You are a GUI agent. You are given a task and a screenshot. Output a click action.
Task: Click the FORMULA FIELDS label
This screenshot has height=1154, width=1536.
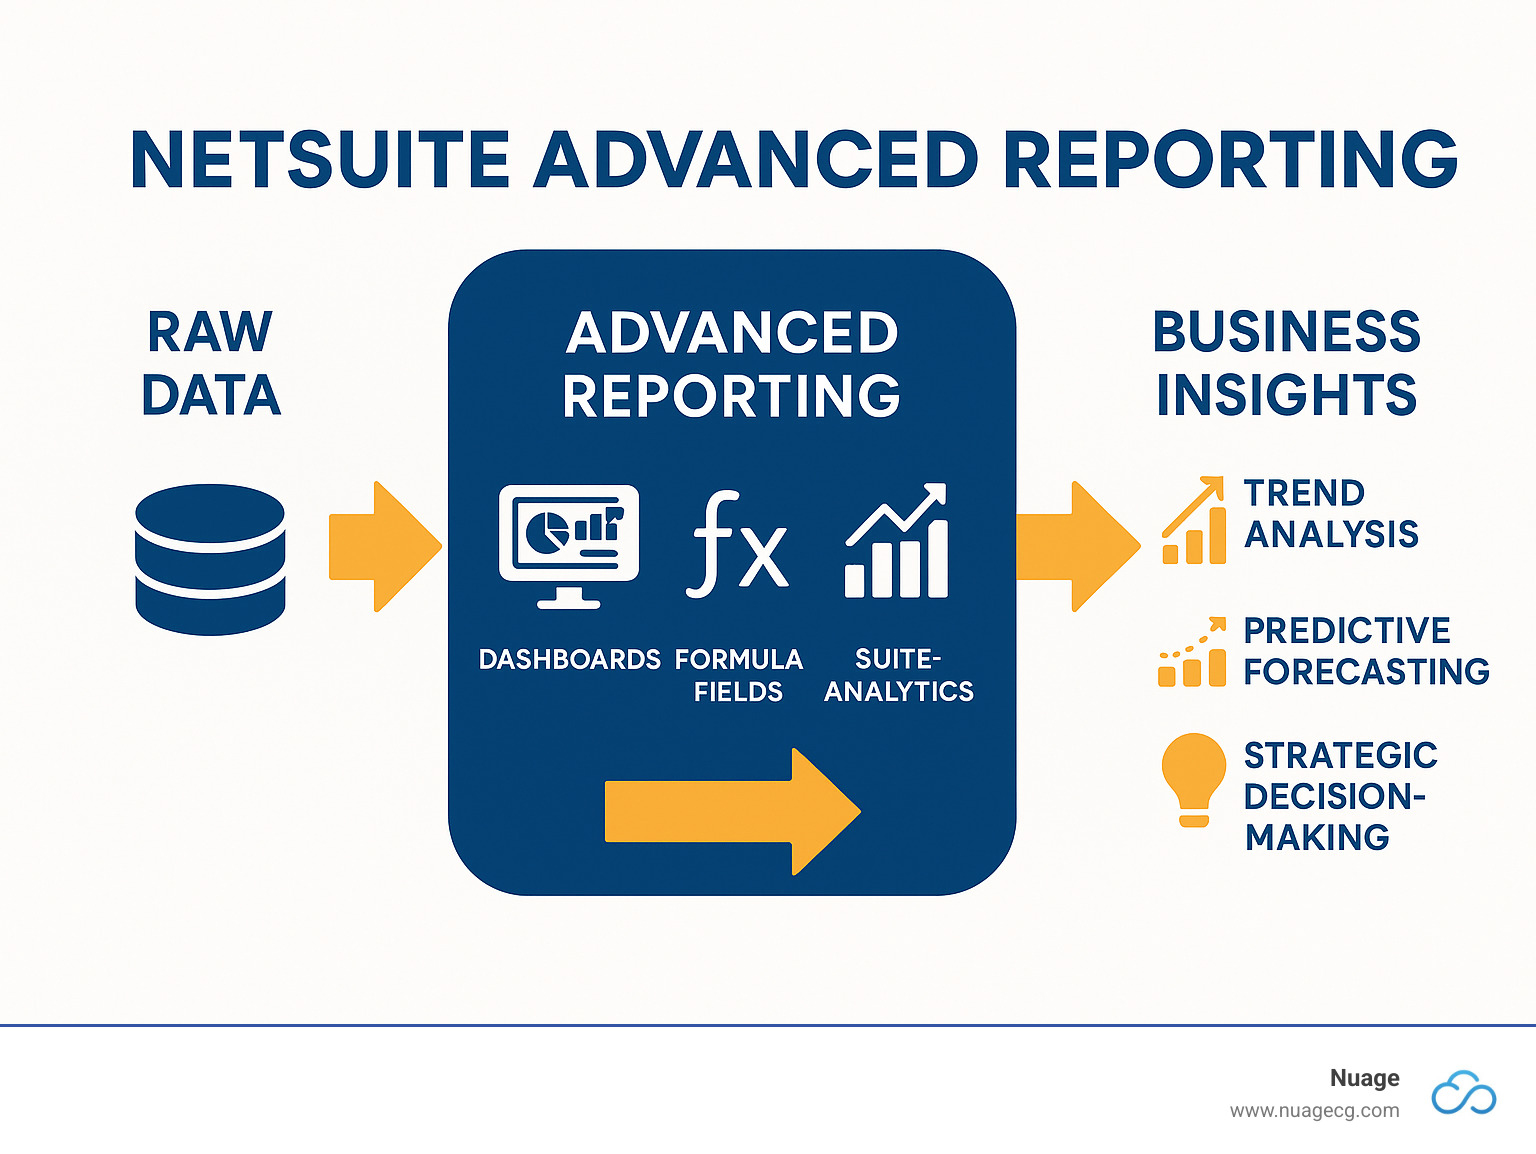tap(739, 675)
